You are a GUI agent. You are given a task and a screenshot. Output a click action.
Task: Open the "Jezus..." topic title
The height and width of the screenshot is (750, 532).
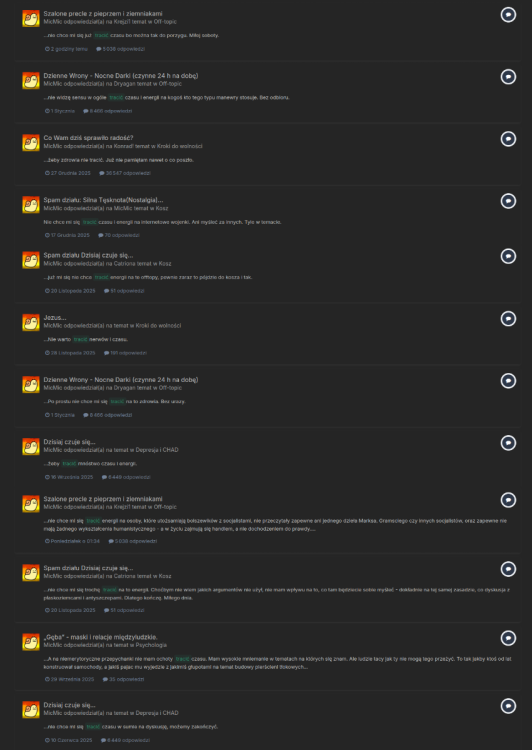tap(55, 318)
